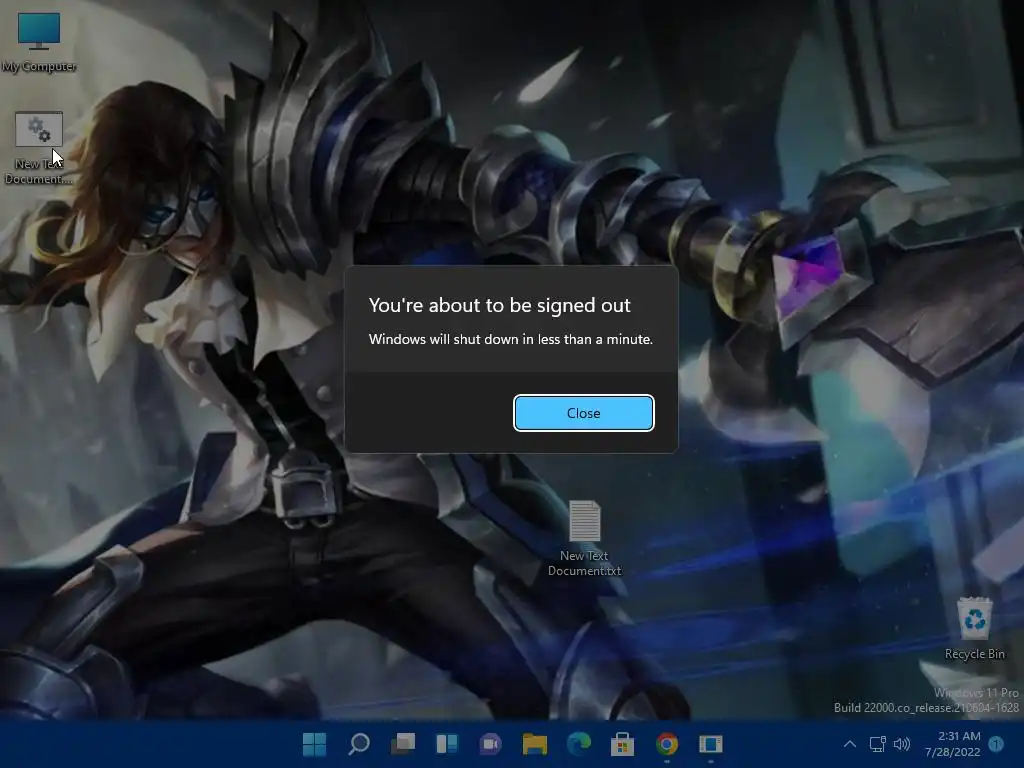
Task: Open Microsoft Store from taskbar
Action: pyautogui.click(x=622, y=744)
